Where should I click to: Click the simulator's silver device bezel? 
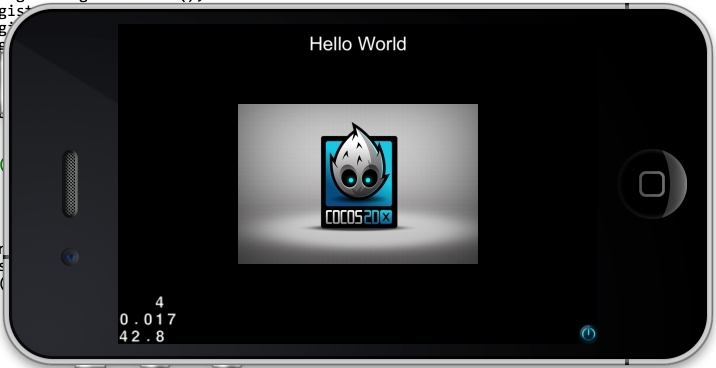(x=358, y=361)
